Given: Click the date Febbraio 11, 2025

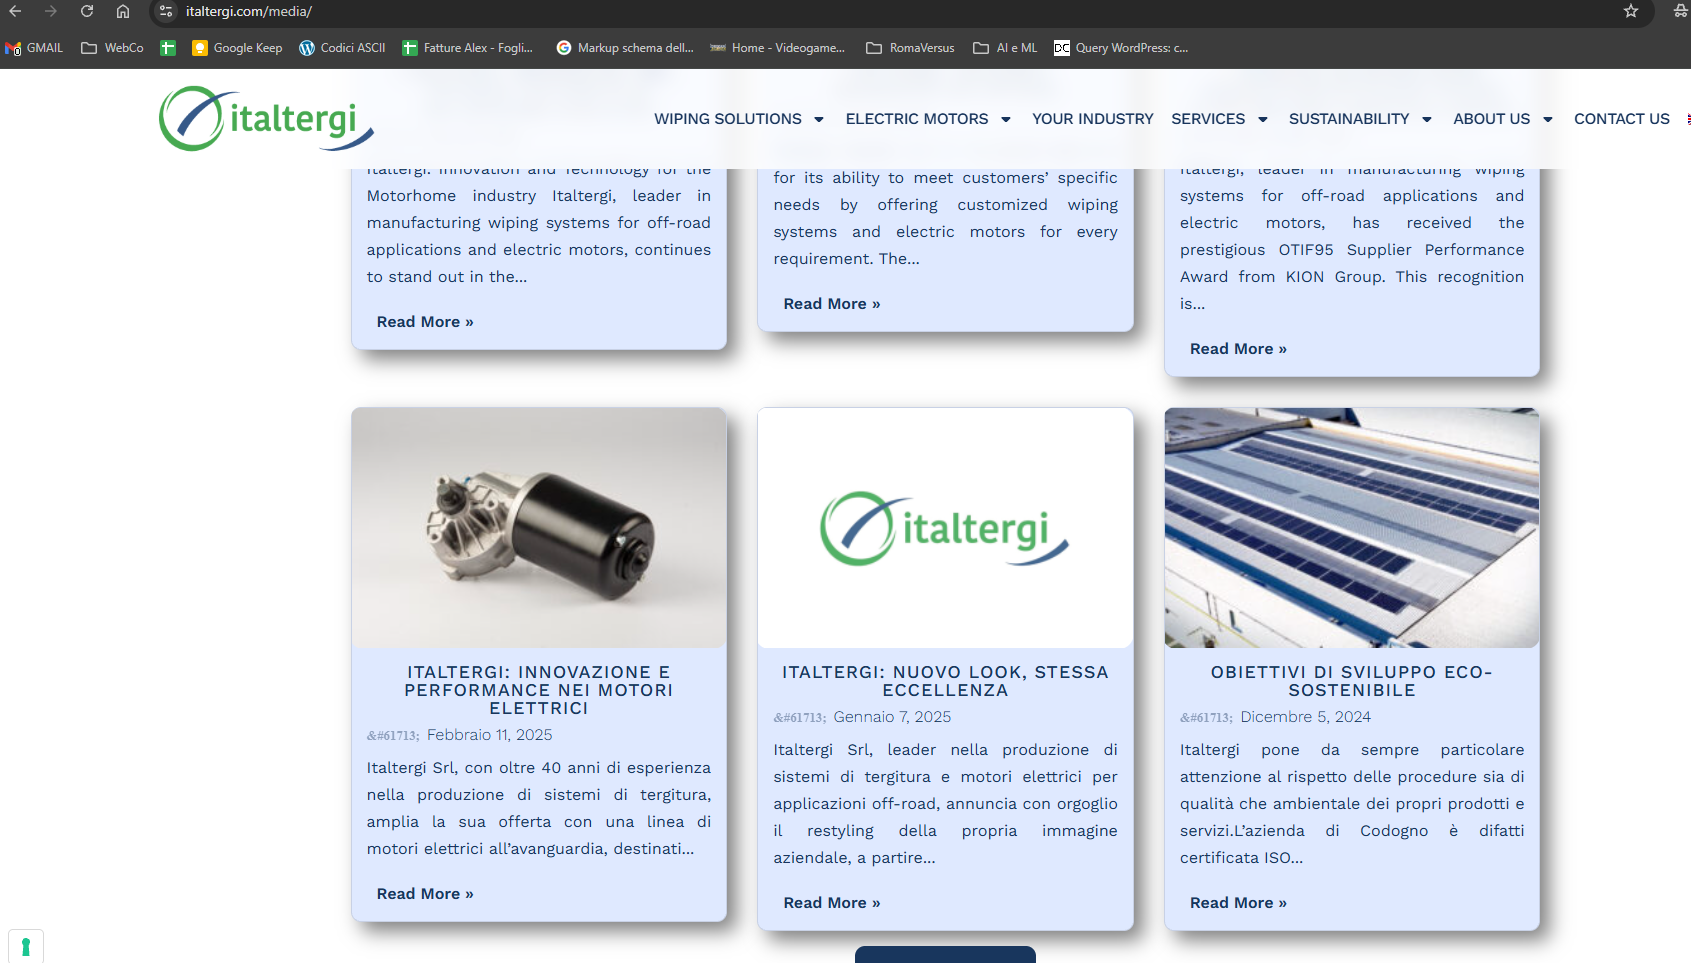Looking at the screenshot, I should pos(489,735).
